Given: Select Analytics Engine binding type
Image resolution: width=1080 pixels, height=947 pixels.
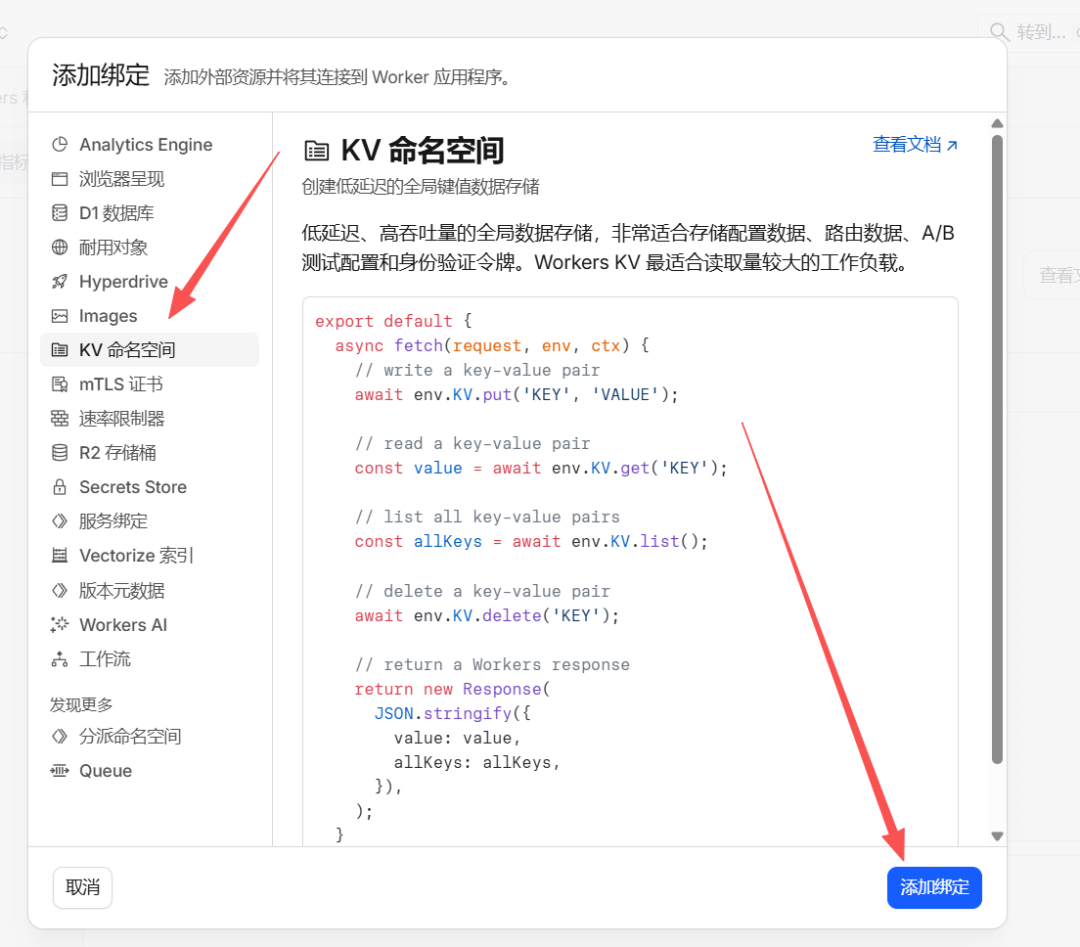Looking at the screenshot, I should click(x=149, y=145).
